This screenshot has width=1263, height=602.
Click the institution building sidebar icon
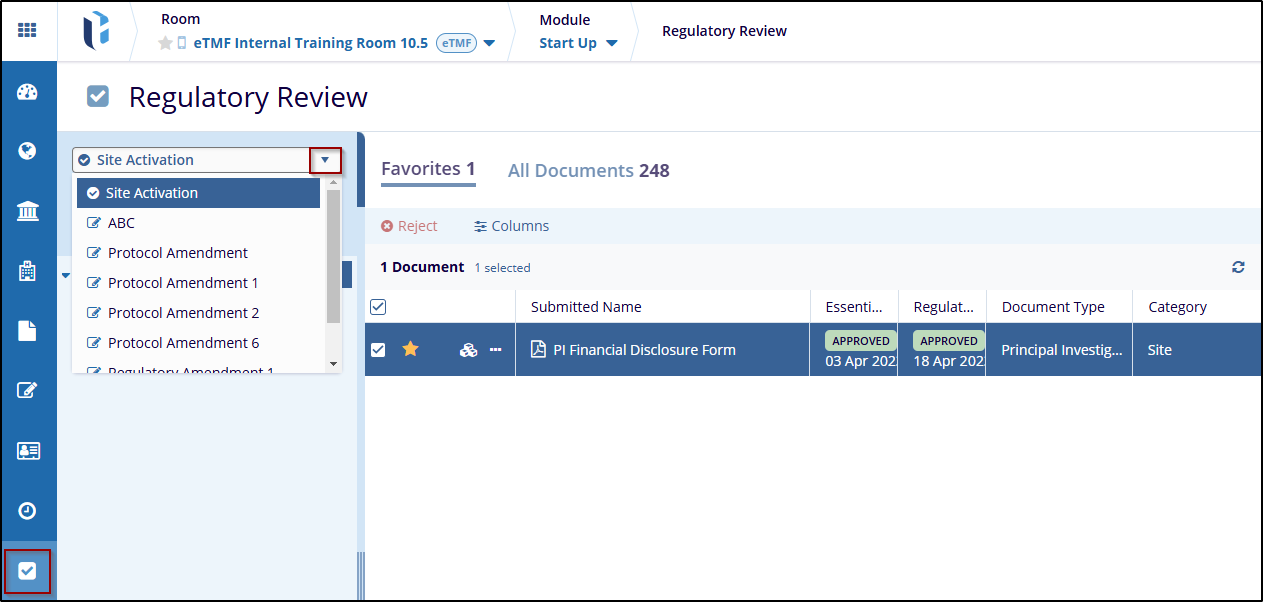(27, 211)
